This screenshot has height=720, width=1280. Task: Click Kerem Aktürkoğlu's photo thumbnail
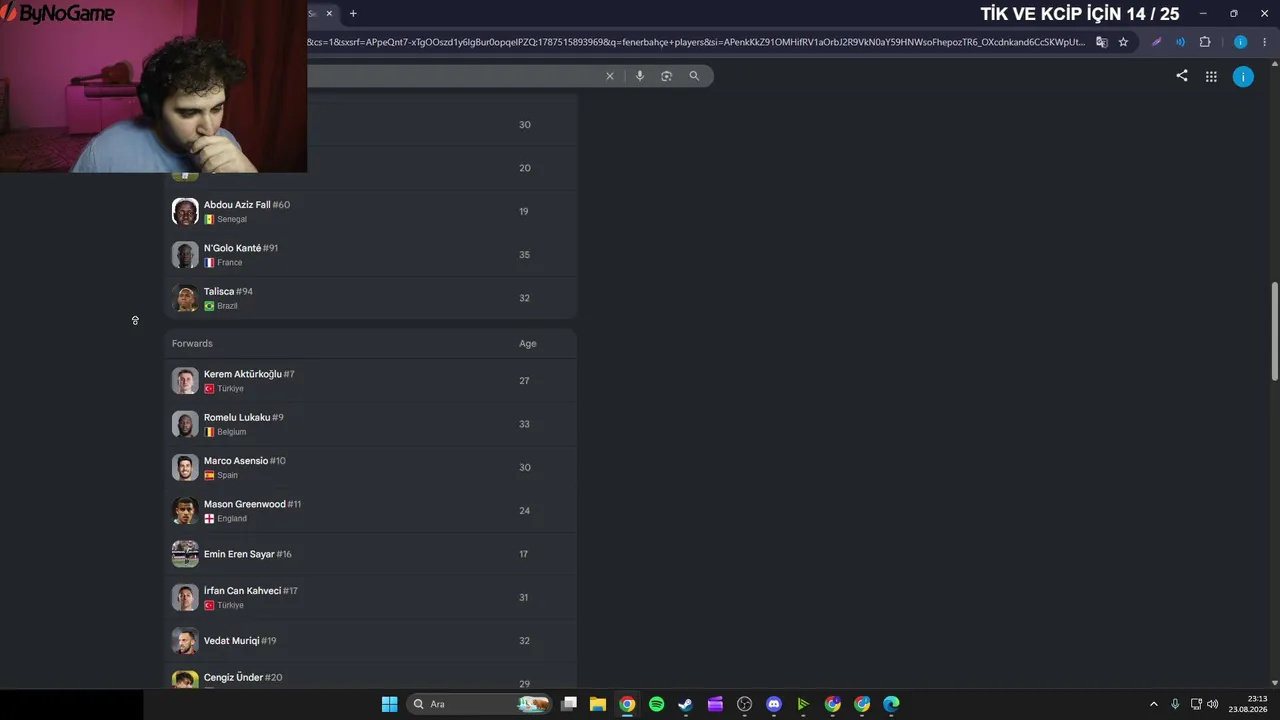tap(185, 381)
